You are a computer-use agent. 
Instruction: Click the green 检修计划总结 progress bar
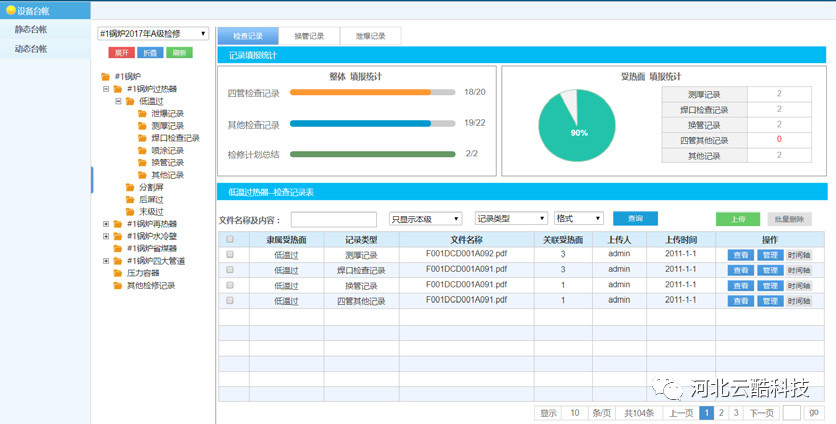point(372,154)
